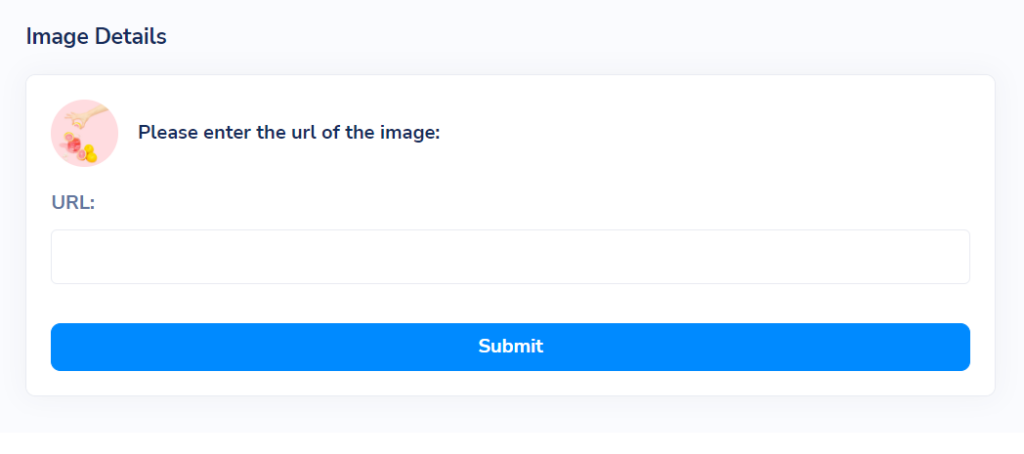Focus the URL input field
Viewport: 1024px width, 454px height.
[510, 257]
